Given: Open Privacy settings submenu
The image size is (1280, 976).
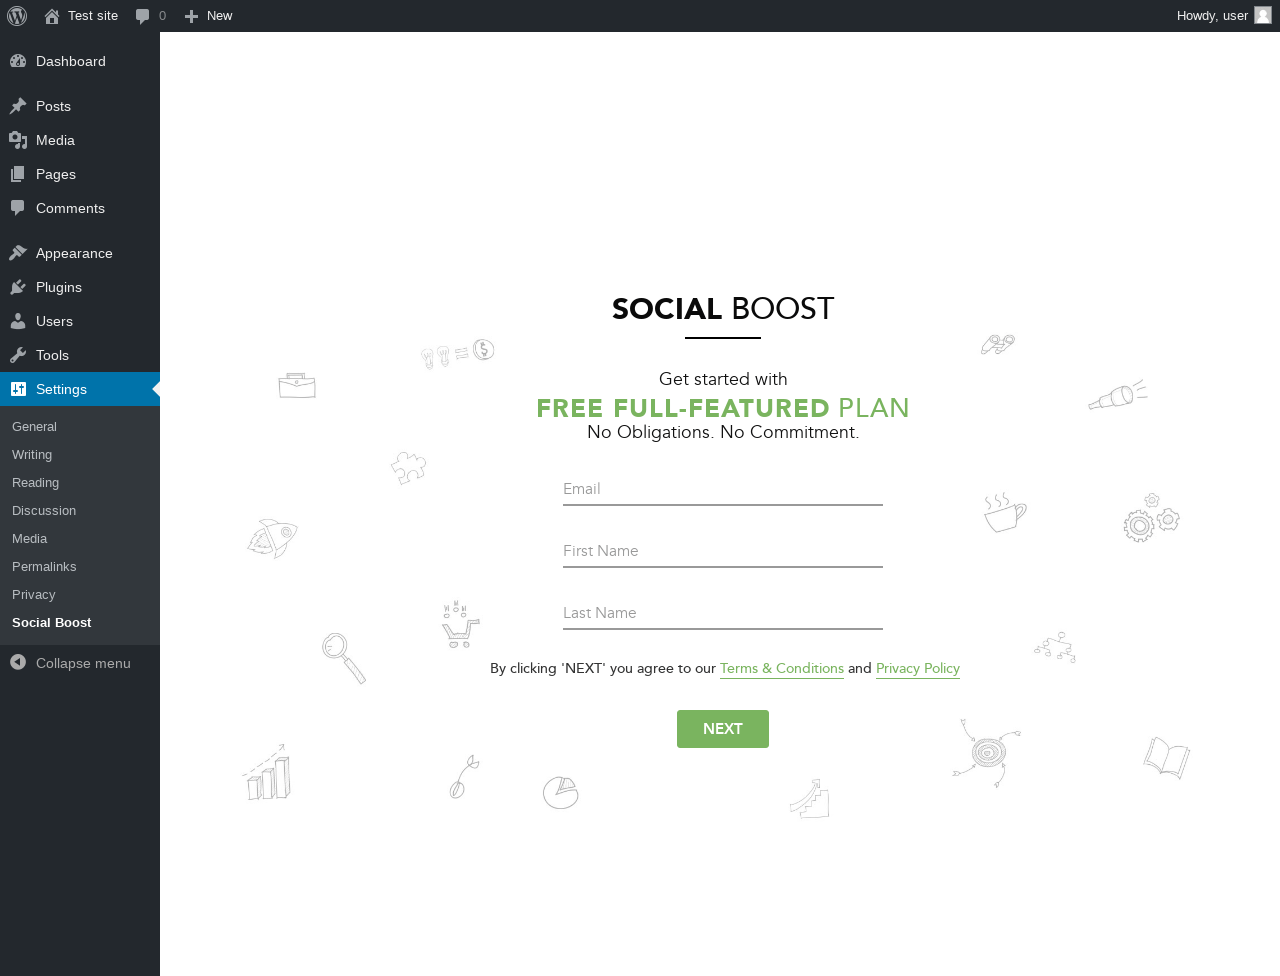Looking at the screenshot, I should pyautogui.click(x=33, y=594).
